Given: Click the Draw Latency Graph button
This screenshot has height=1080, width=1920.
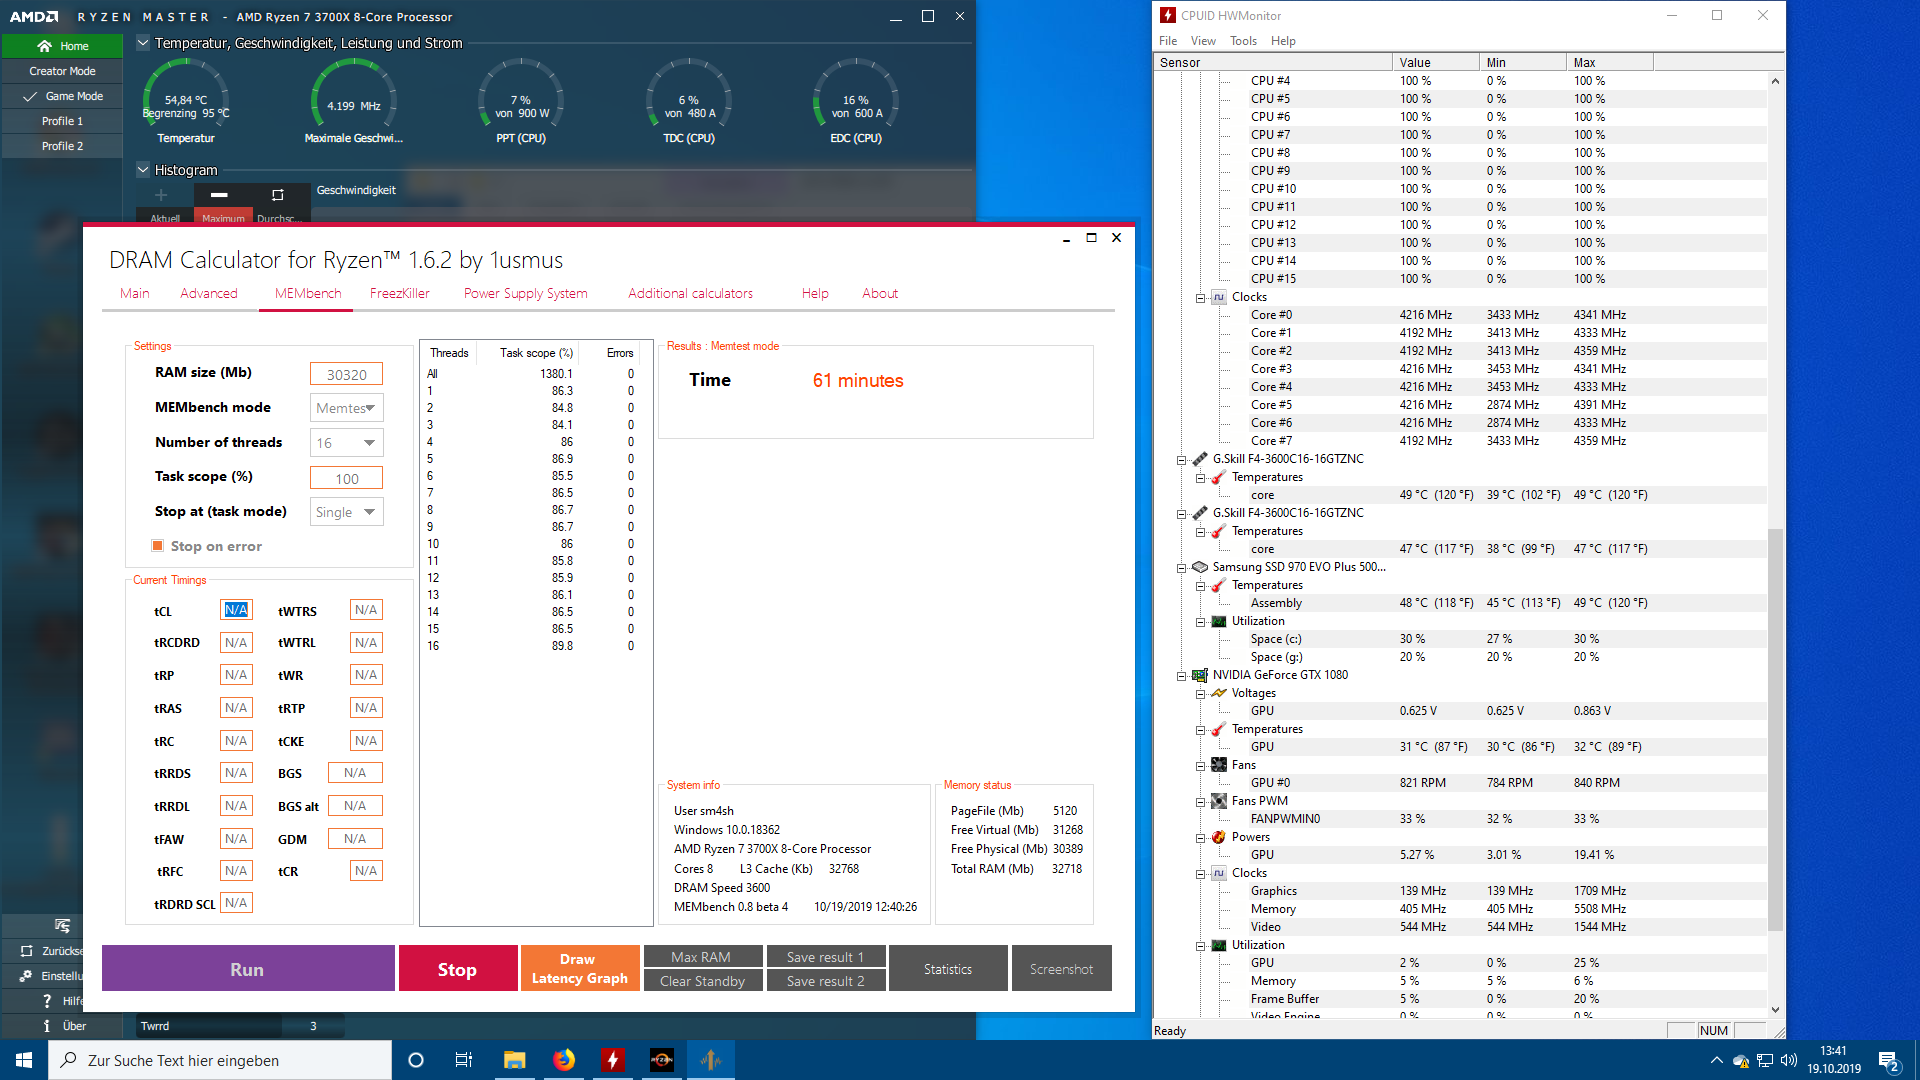Looking at the screenshot, I should [579, 968].
